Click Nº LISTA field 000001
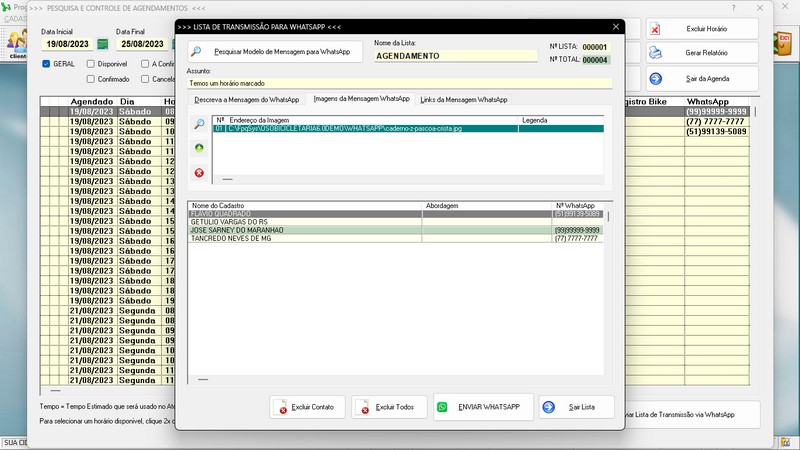The image size is (800, 450). point(595,47)
